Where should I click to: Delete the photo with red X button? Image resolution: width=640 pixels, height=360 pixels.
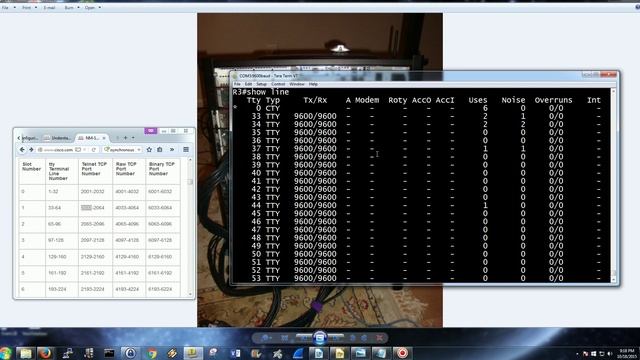[380, 338]
